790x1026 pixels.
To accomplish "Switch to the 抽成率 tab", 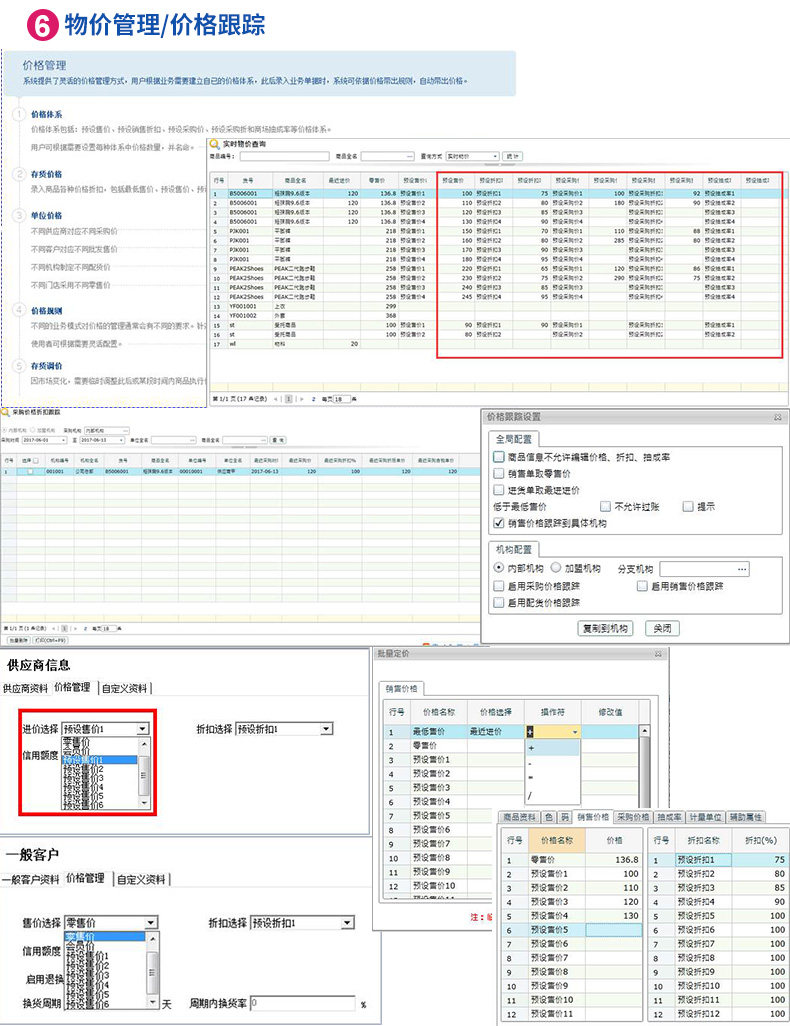I will pos(669,817).
